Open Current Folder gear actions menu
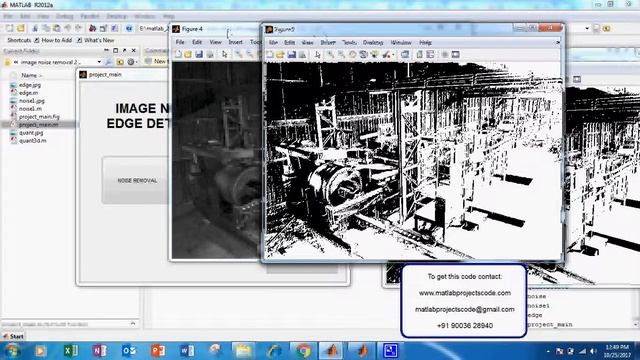The width and height of the screenshot is (640, 360). pos(131,62)
